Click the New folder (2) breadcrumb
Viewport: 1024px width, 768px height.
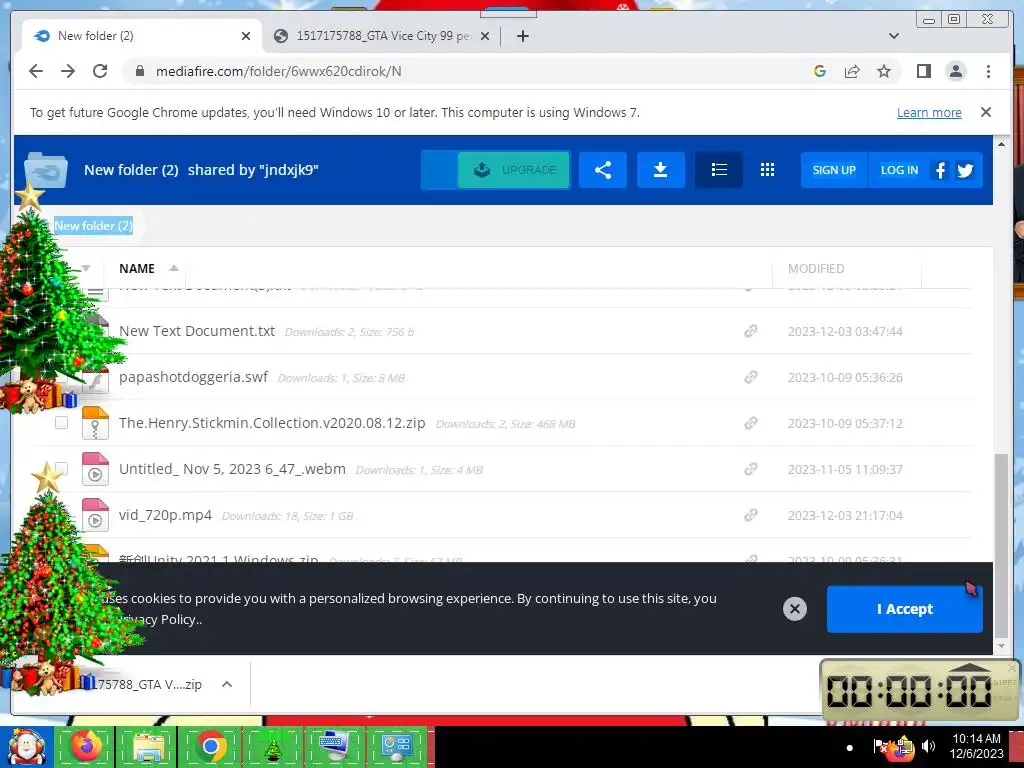93,225
